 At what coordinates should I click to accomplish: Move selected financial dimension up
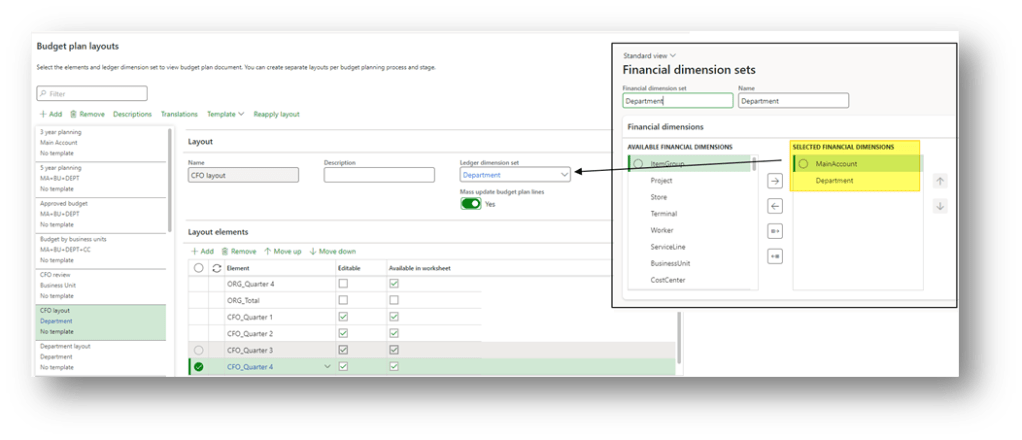tap(939, 181)
